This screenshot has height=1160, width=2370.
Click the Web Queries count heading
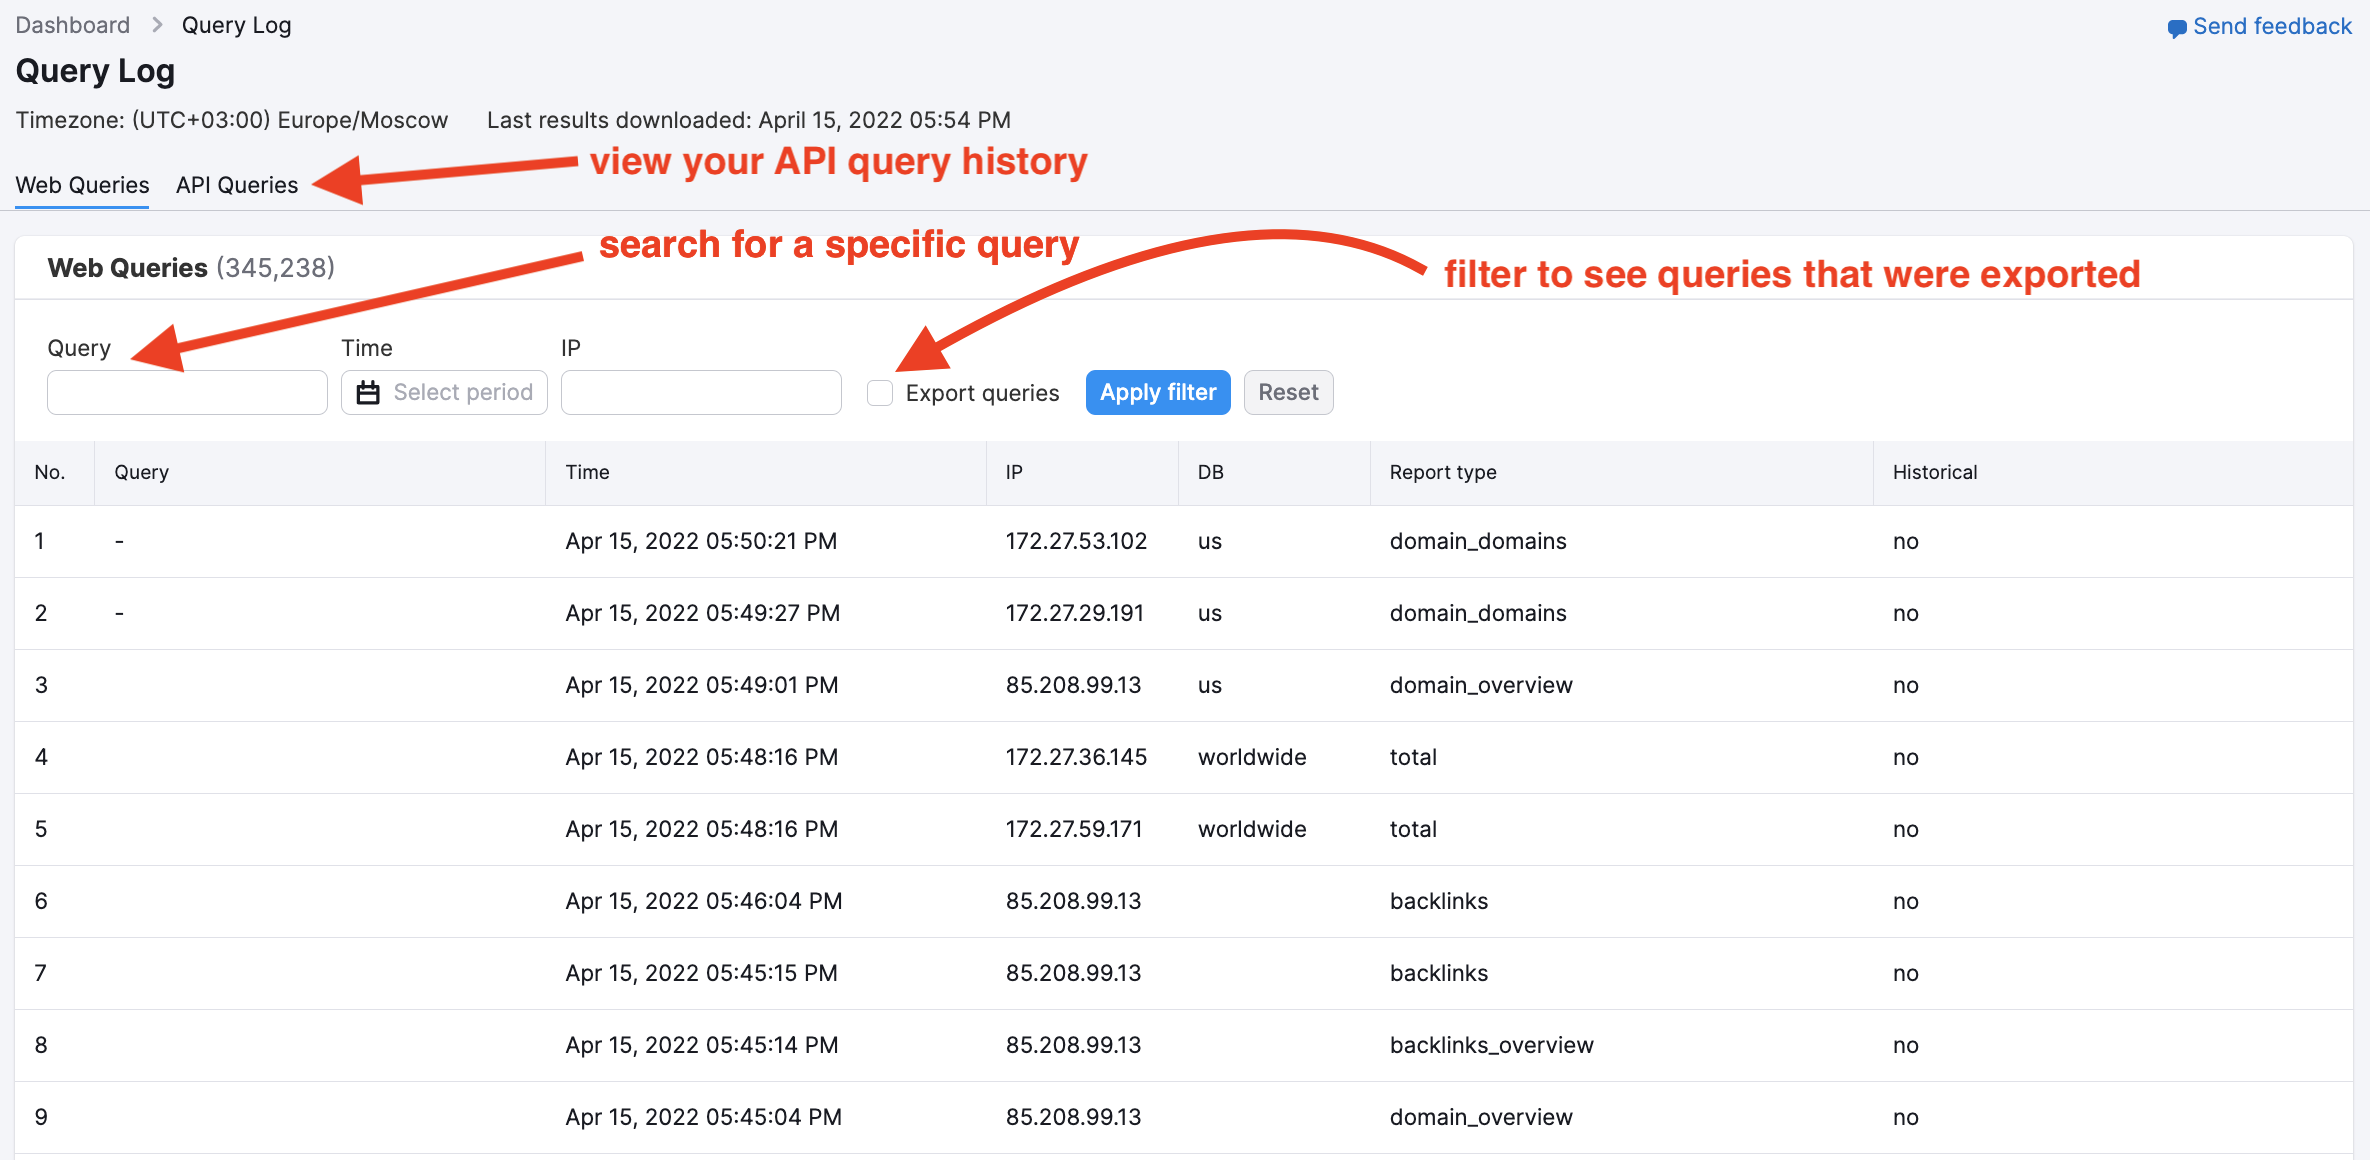(190, 267)
